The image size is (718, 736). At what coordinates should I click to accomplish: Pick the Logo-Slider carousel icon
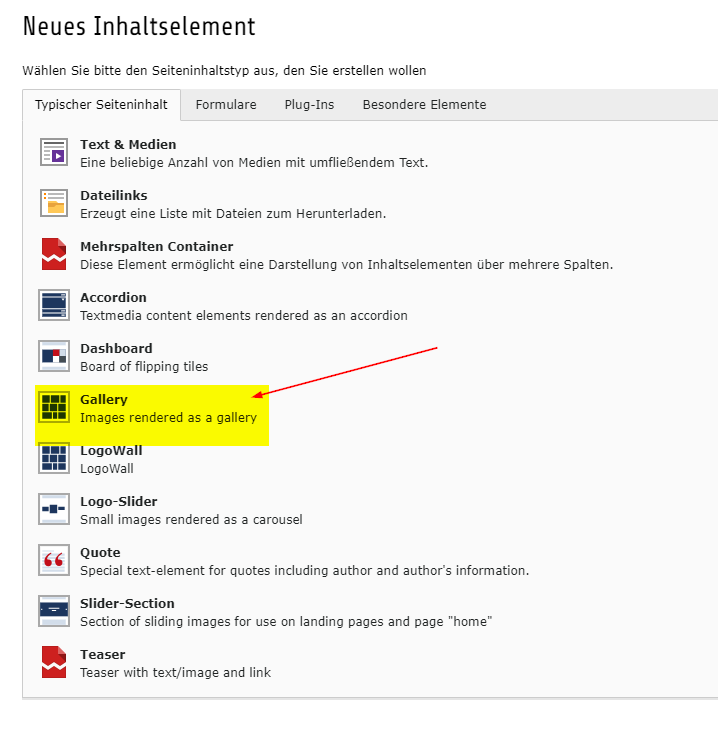pyautogui.click(x=54, y=509)
